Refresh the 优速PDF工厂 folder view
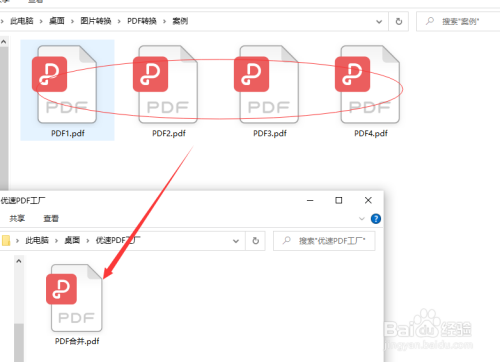The width and height of the screenshot is (500, 362). (x=256, y=241)
